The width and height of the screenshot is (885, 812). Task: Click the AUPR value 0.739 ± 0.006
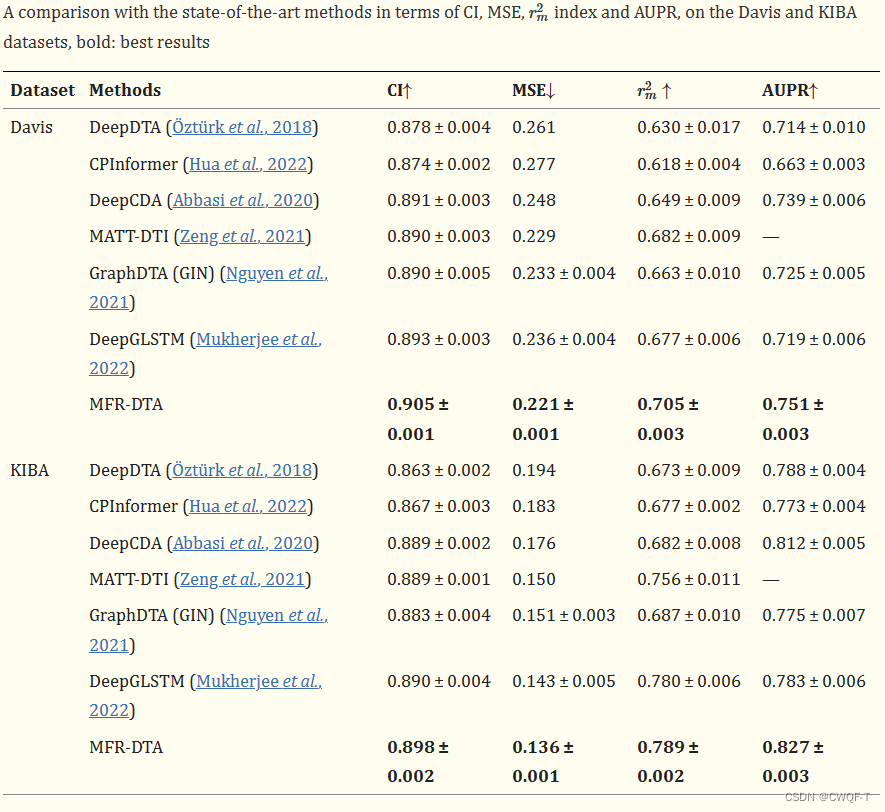(x=814, y=200)
